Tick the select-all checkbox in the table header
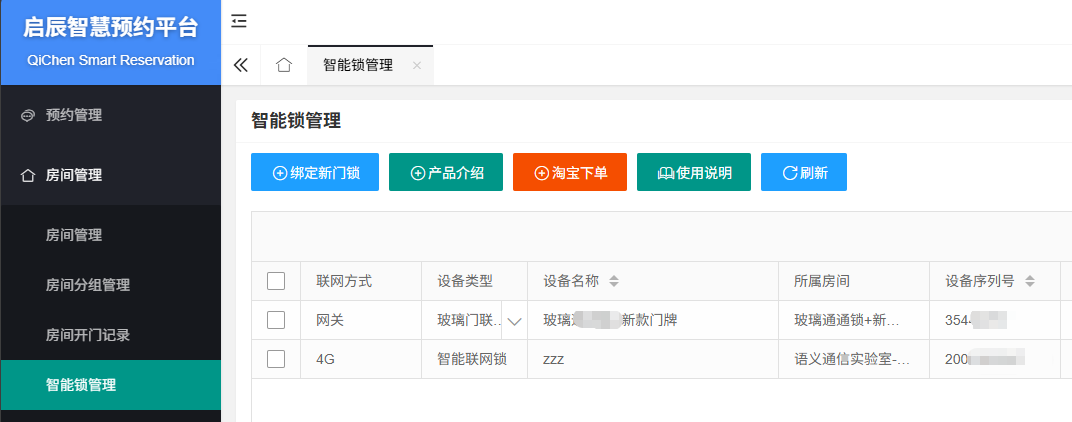The height and width of the screenshot is (422, 1072). coord(276,281)
